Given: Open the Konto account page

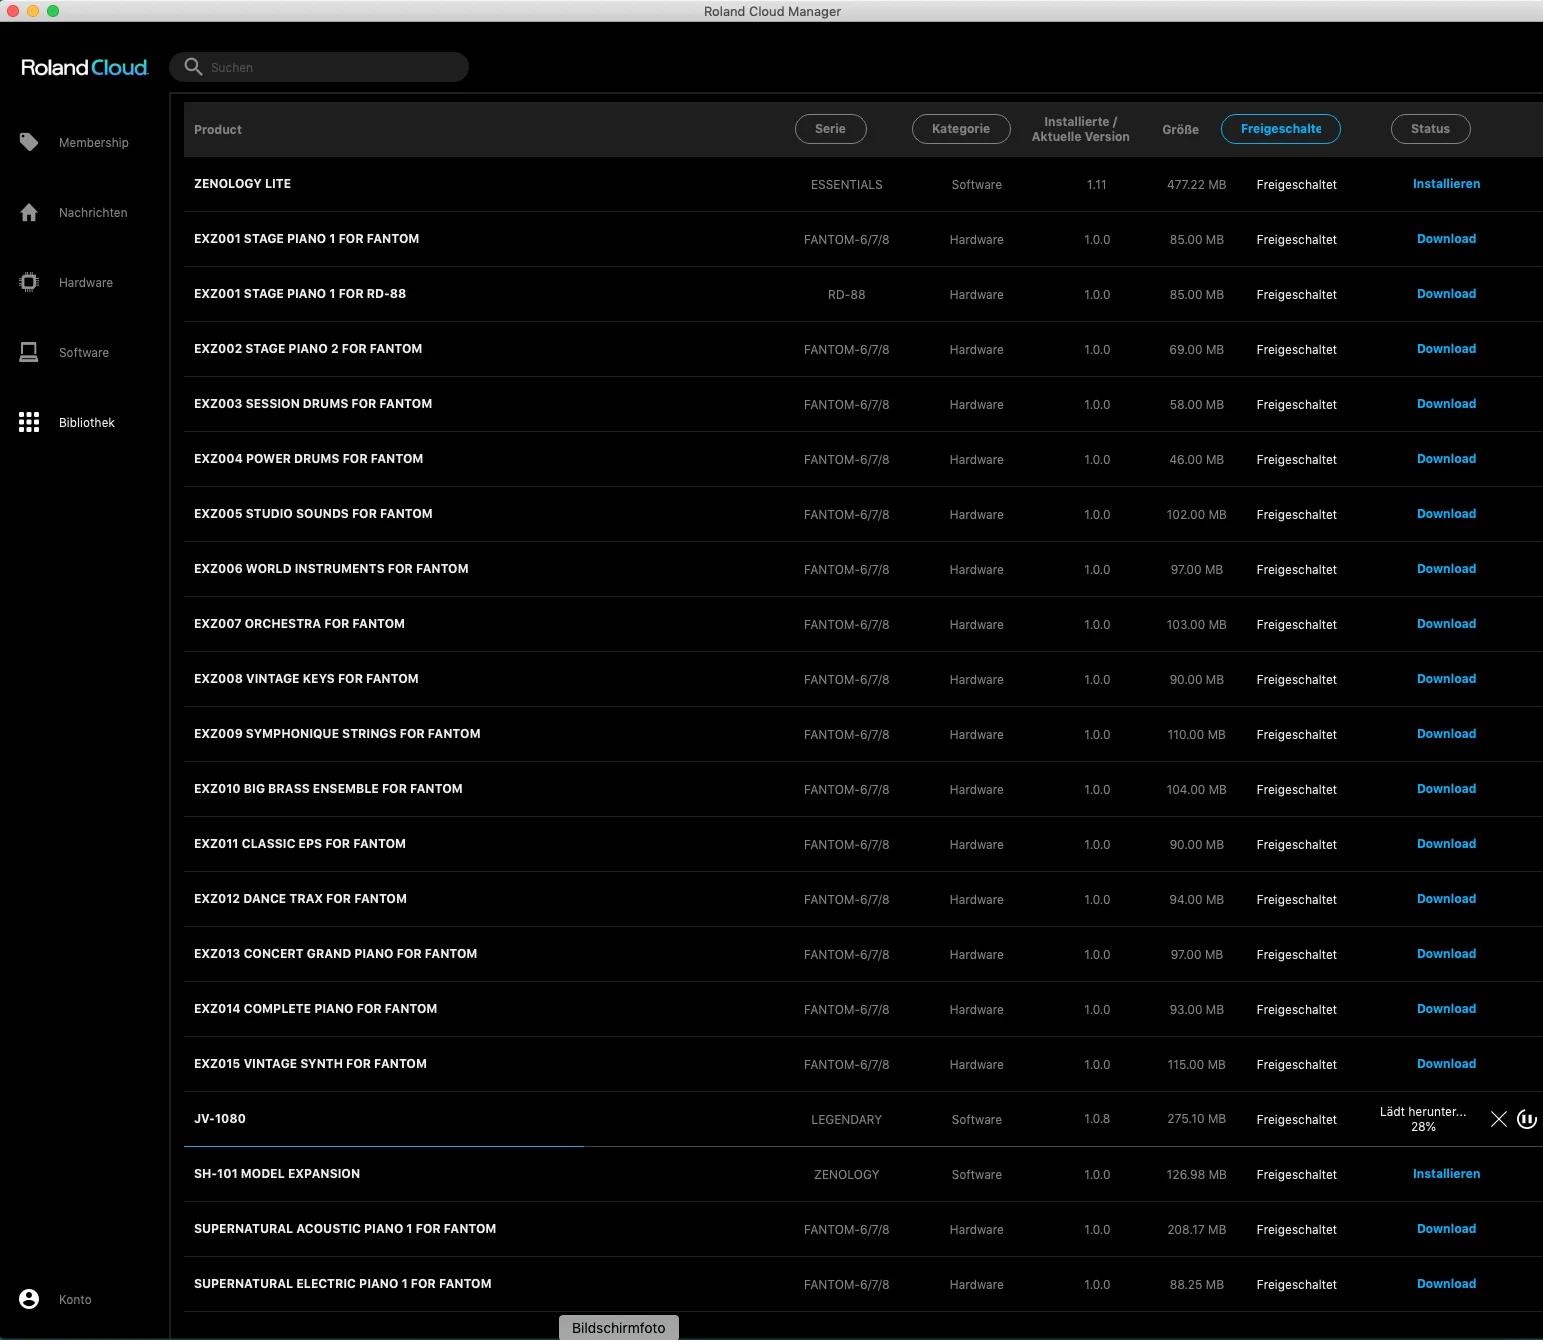Looking at the screenshot, I should pos(75,1300).
